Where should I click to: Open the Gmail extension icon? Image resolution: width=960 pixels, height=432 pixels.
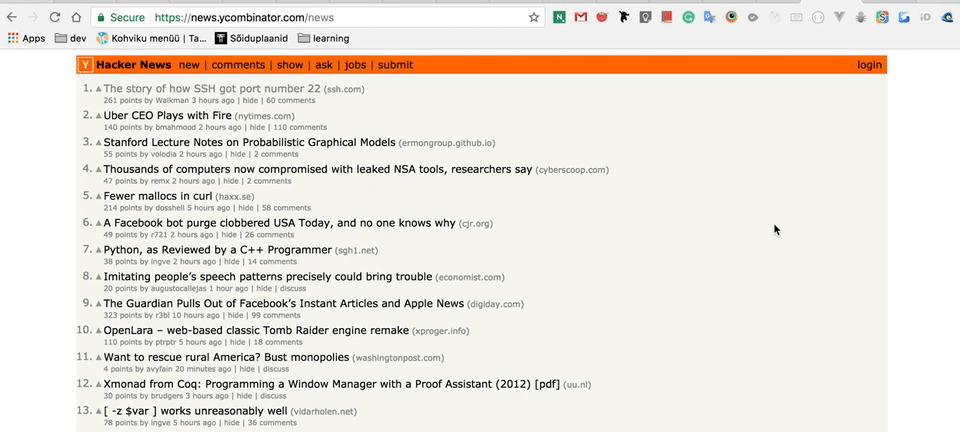(x=581, y=18)
